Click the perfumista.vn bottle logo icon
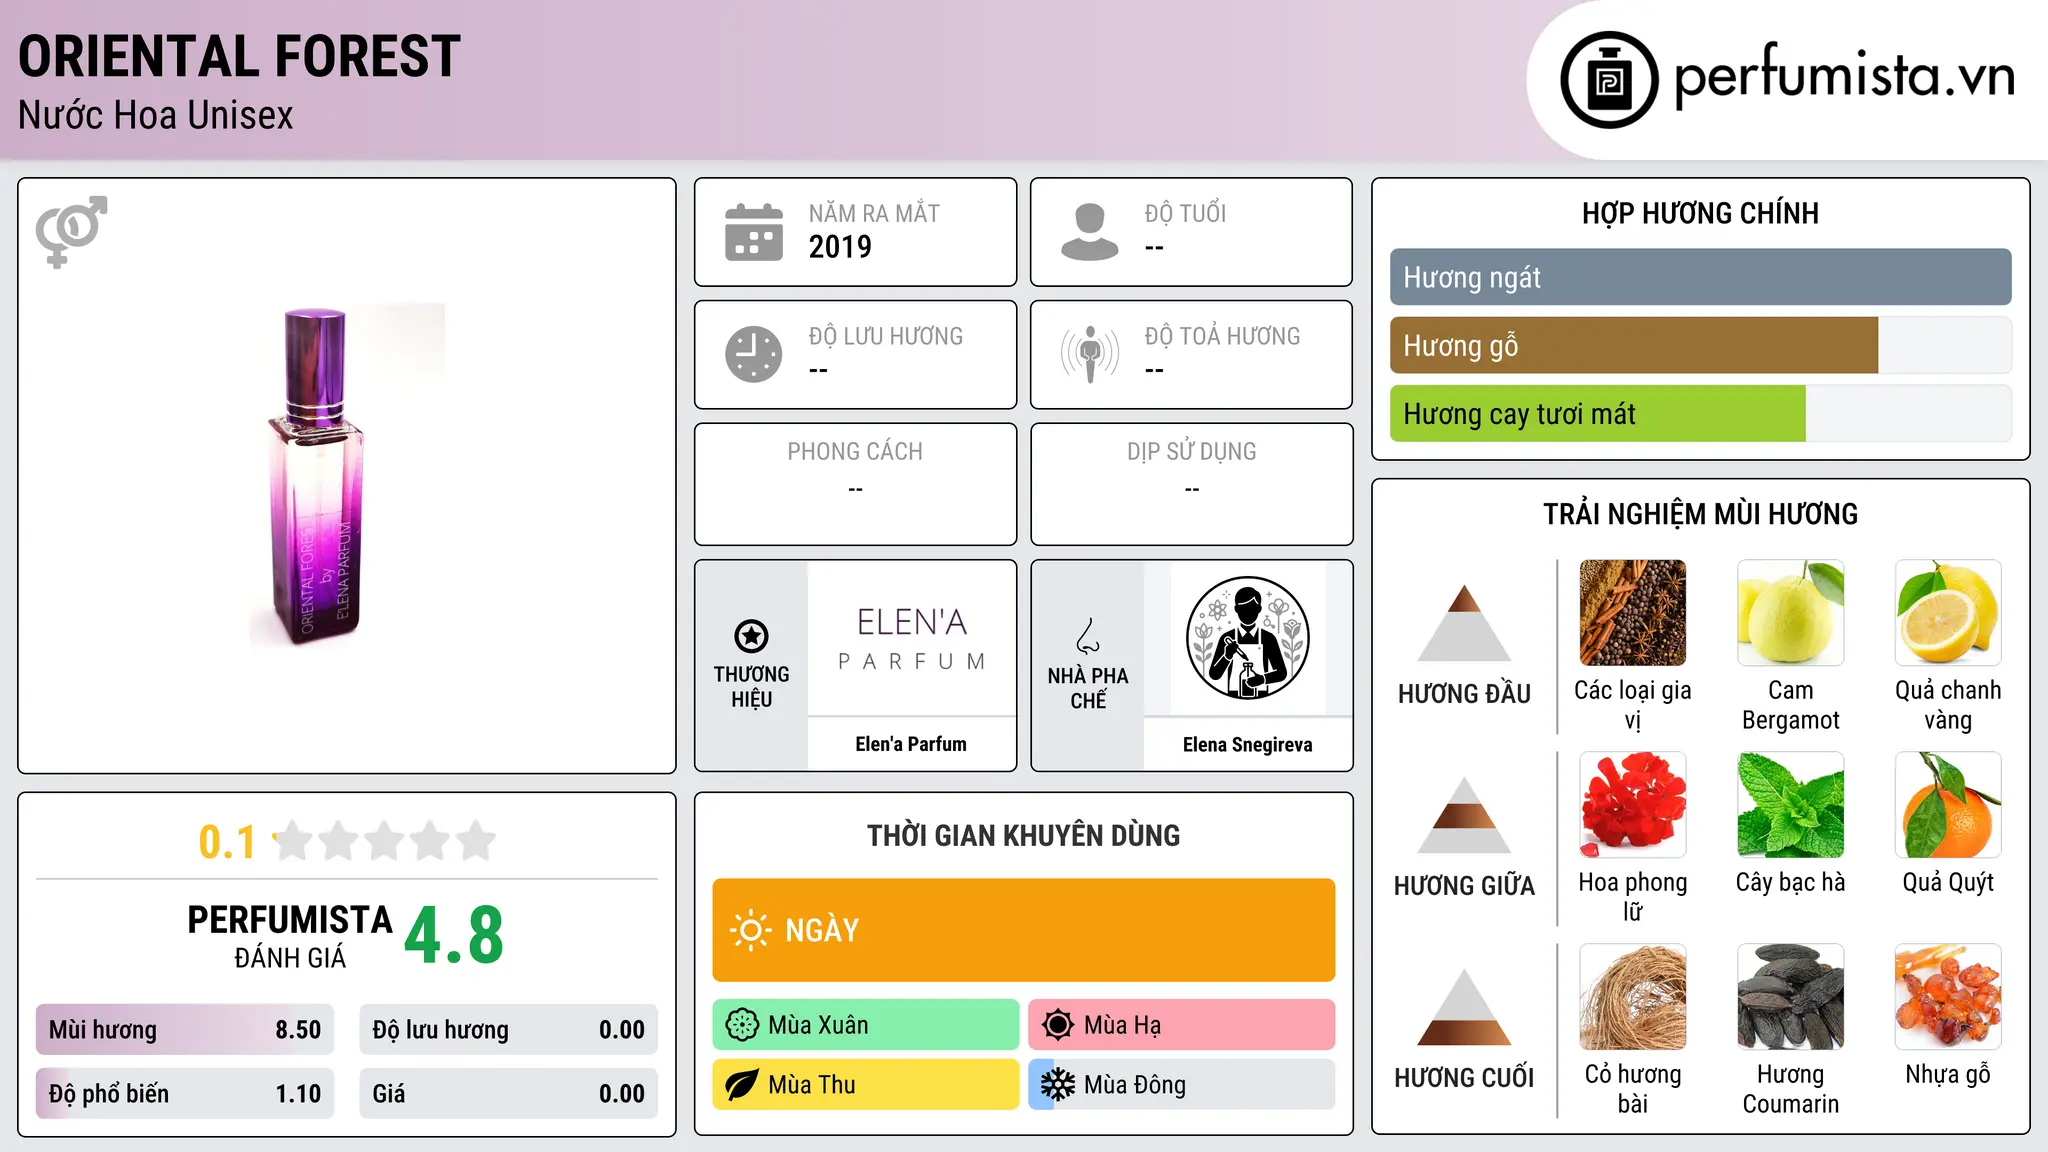Image resolution: width=2048 pixels, height=1152 pixels. 1609,80
